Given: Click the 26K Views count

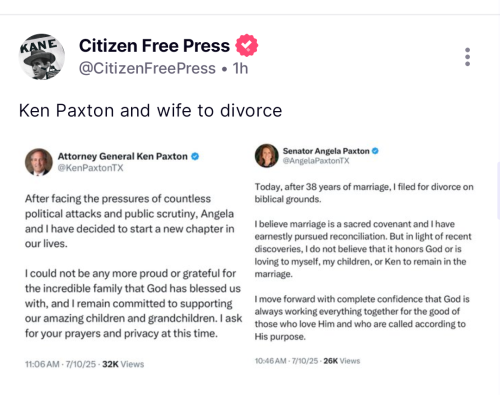Looking at the screenshot, I should 342,361.
